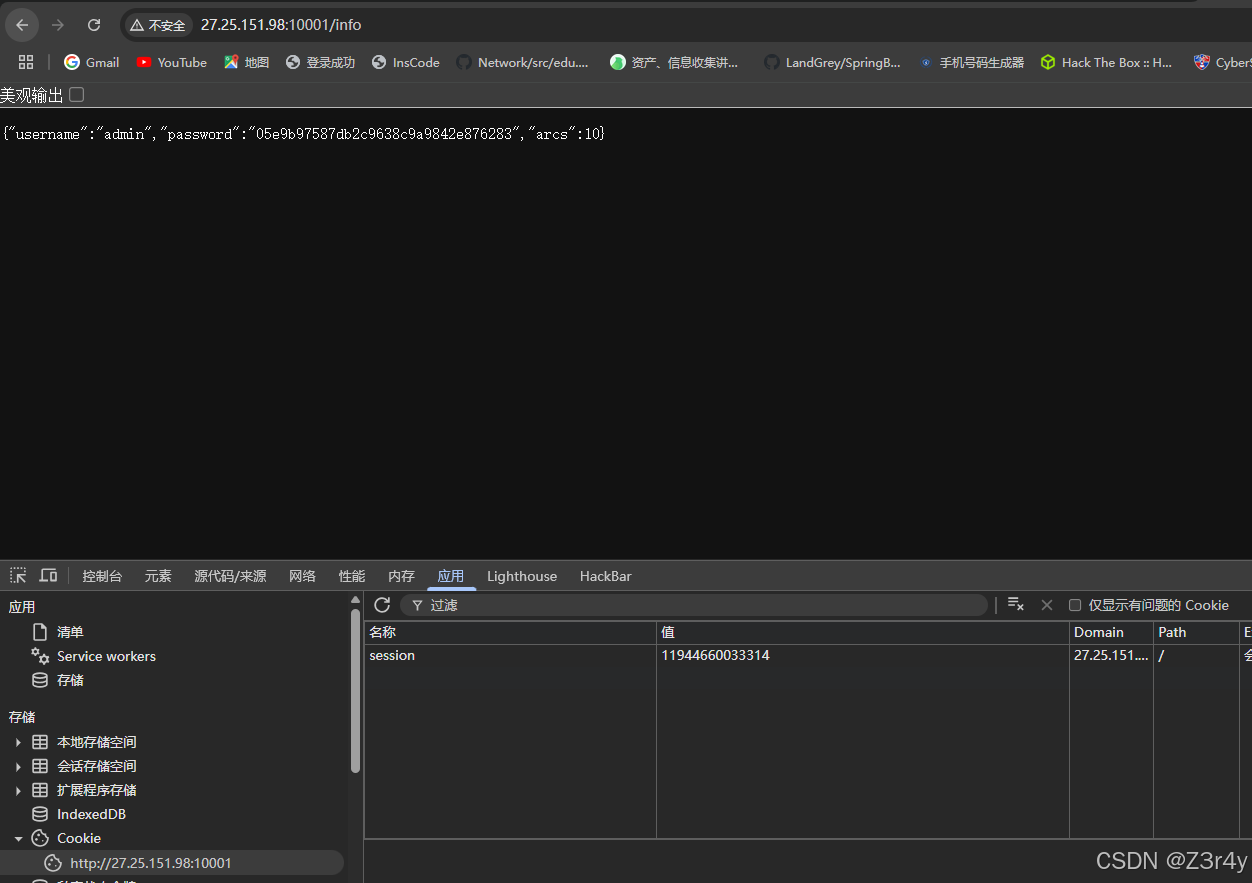Switch to the 网络 network tab
Image resolution: width=1252 pixels, height=883 pixels.
[302, 576]
